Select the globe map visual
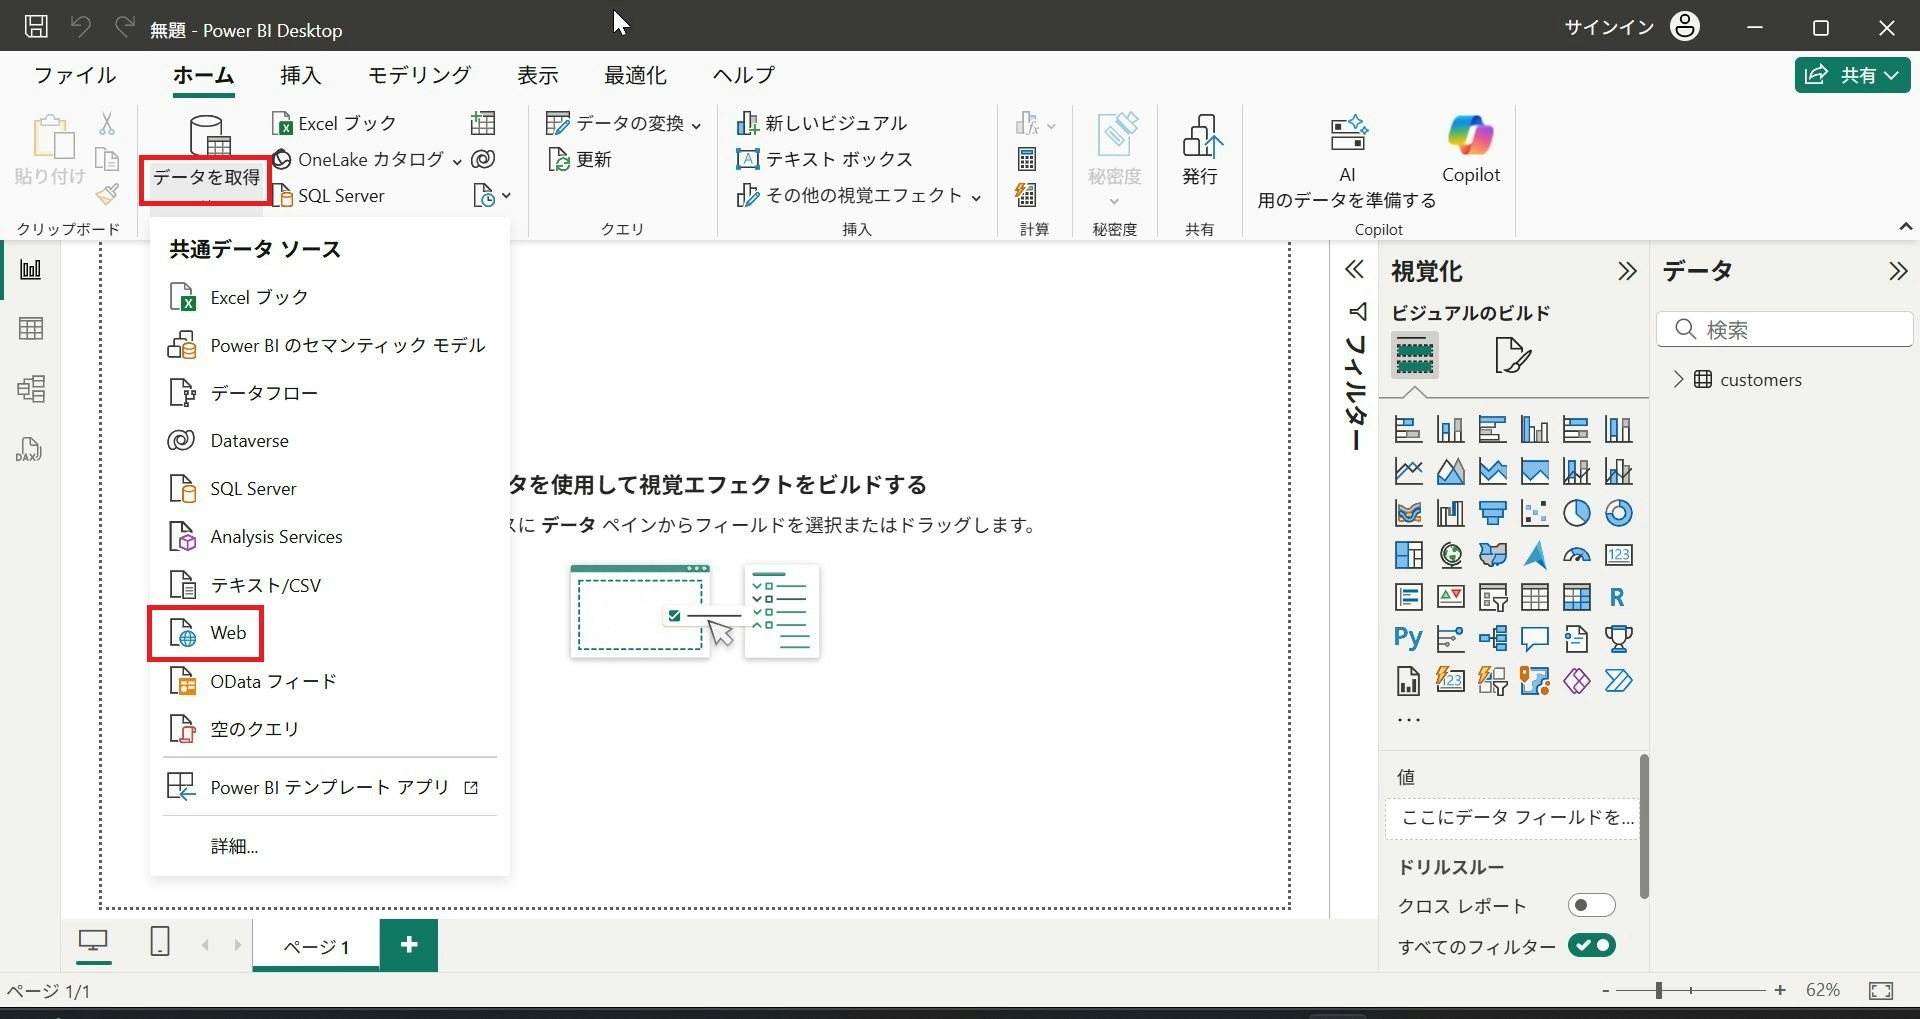Image resolution: width=1920 pixels, height=1019 pixels. coord(1450,555)
